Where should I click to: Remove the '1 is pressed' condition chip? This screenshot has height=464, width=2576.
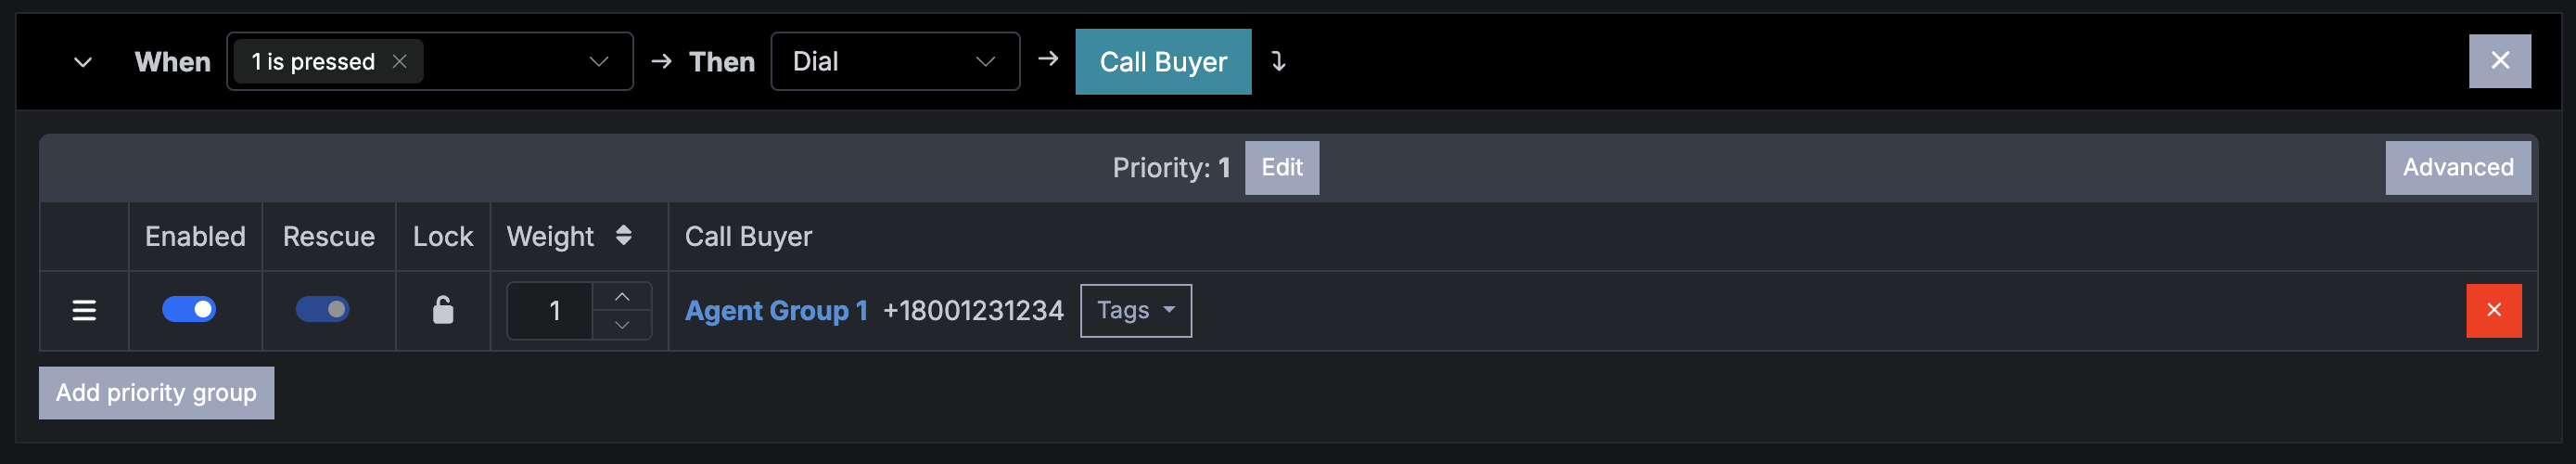(399, 61)
